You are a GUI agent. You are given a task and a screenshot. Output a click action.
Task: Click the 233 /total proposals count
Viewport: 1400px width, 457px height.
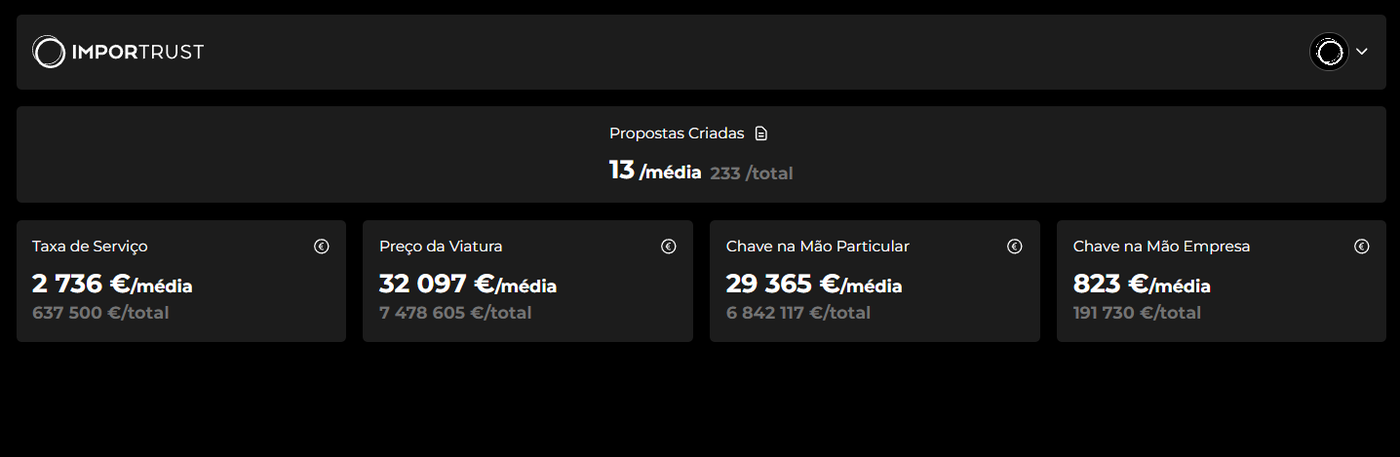tap(751, 174)
